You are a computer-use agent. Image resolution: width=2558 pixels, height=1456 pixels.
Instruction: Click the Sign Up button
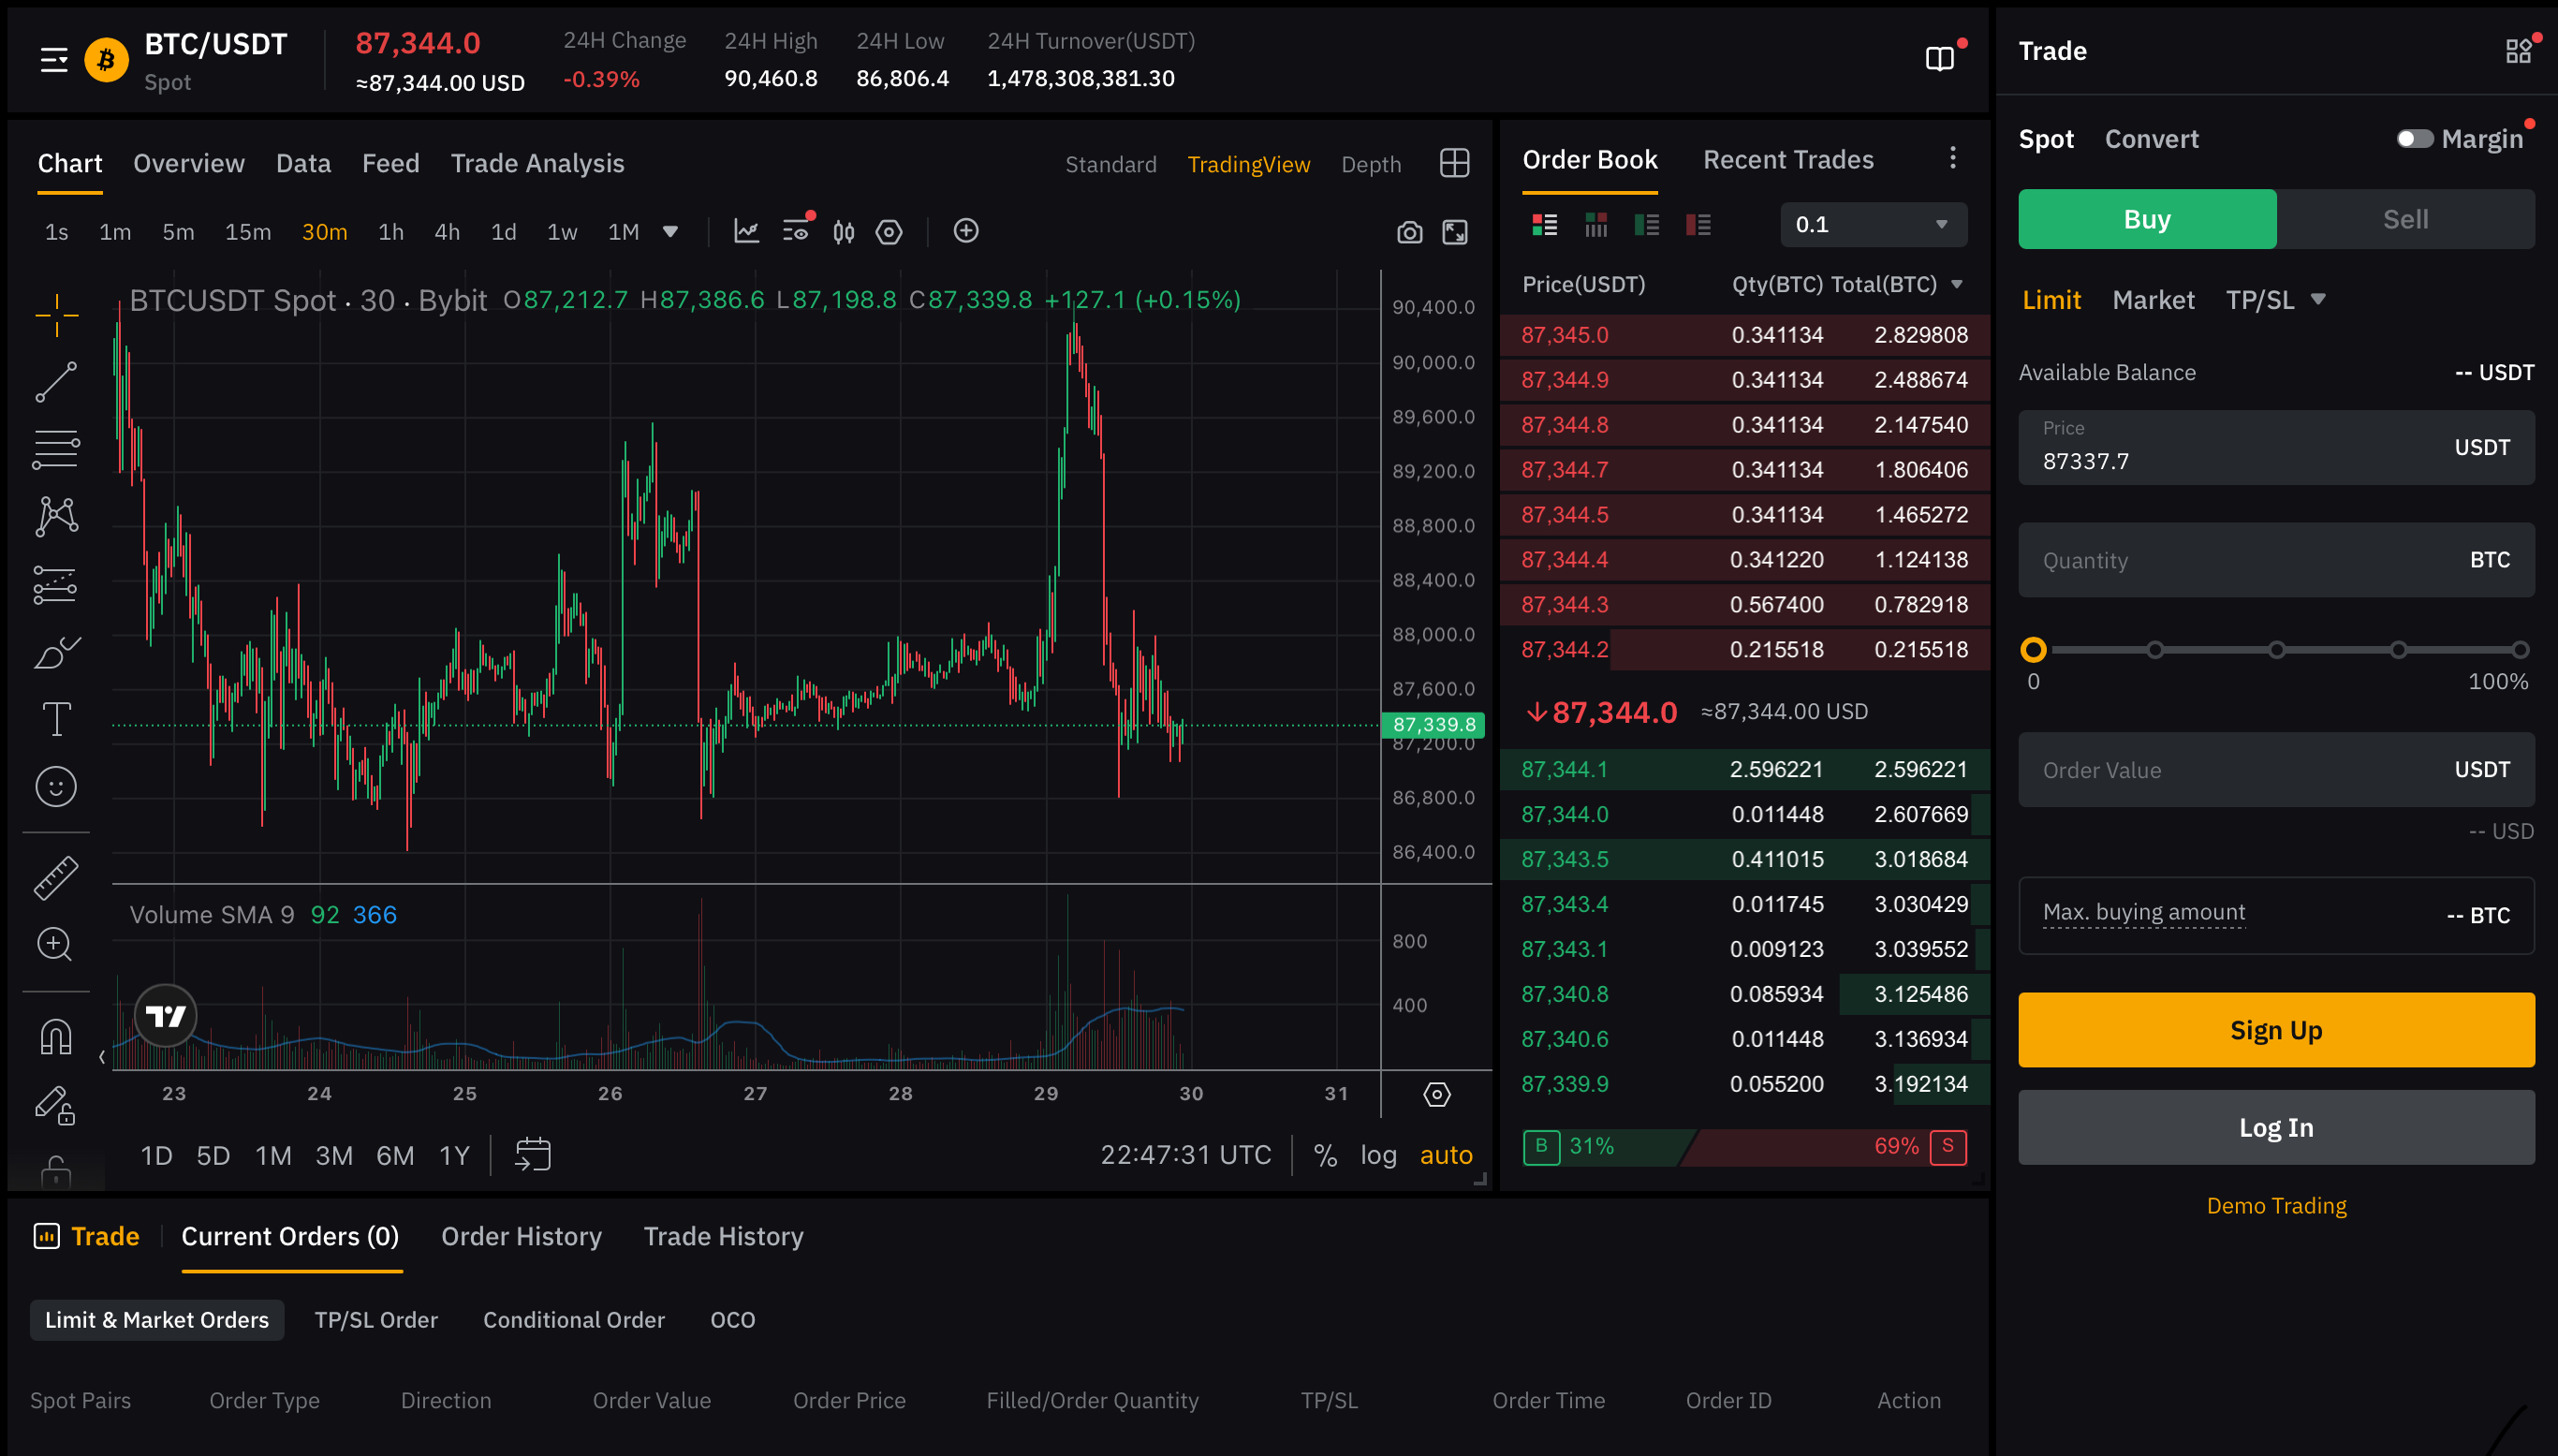coord(2275,1030)
